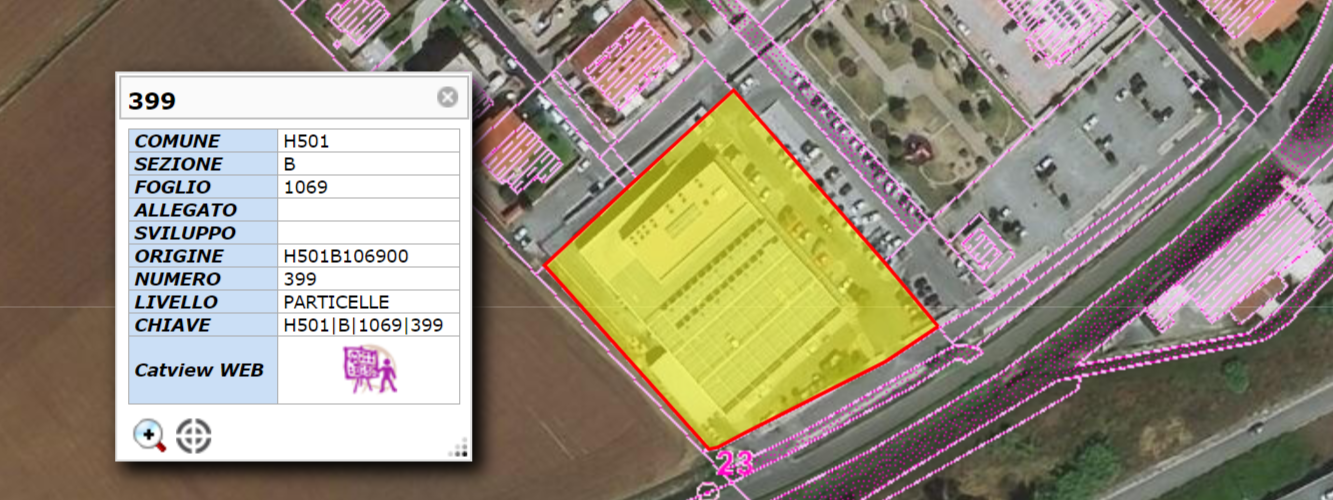Click the zoom-to-feature magnifier icon
Viewport: 1333px width, 500px height.
(149, 436)
